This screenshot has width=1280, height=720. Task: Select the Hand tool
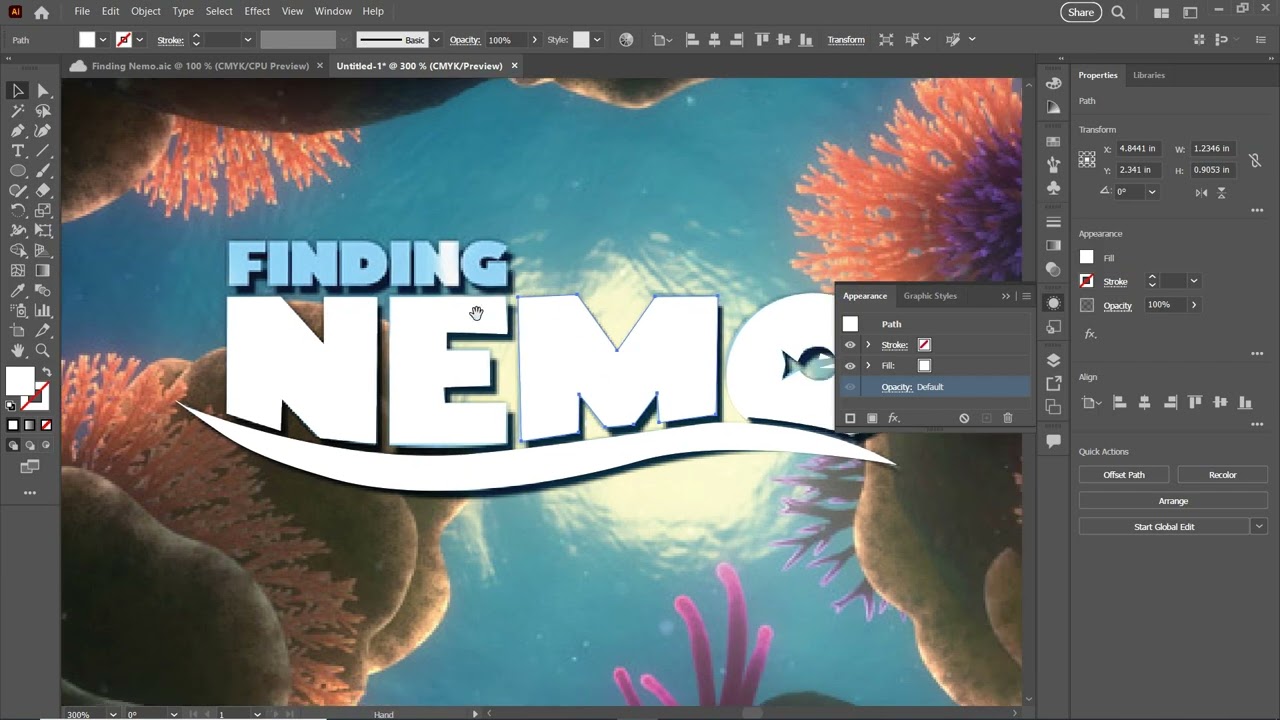point(18,351)
